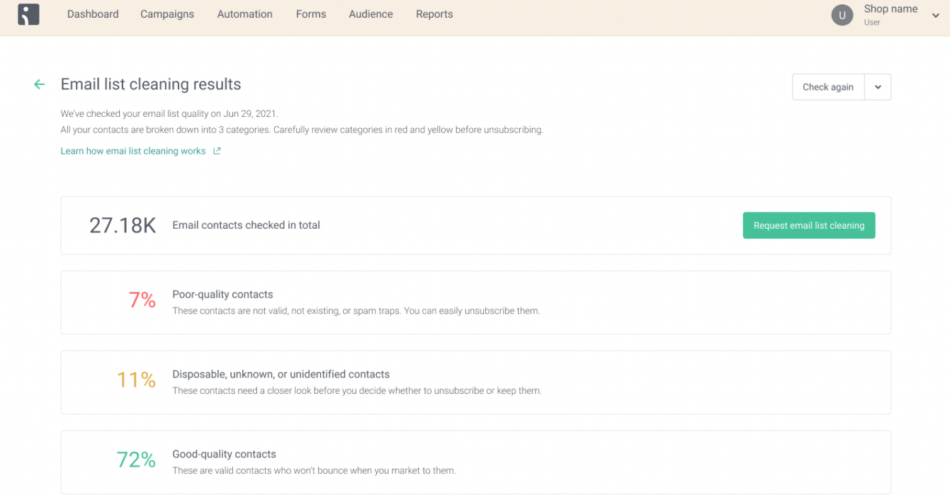Open the Check again dropdown arrow

877,87
